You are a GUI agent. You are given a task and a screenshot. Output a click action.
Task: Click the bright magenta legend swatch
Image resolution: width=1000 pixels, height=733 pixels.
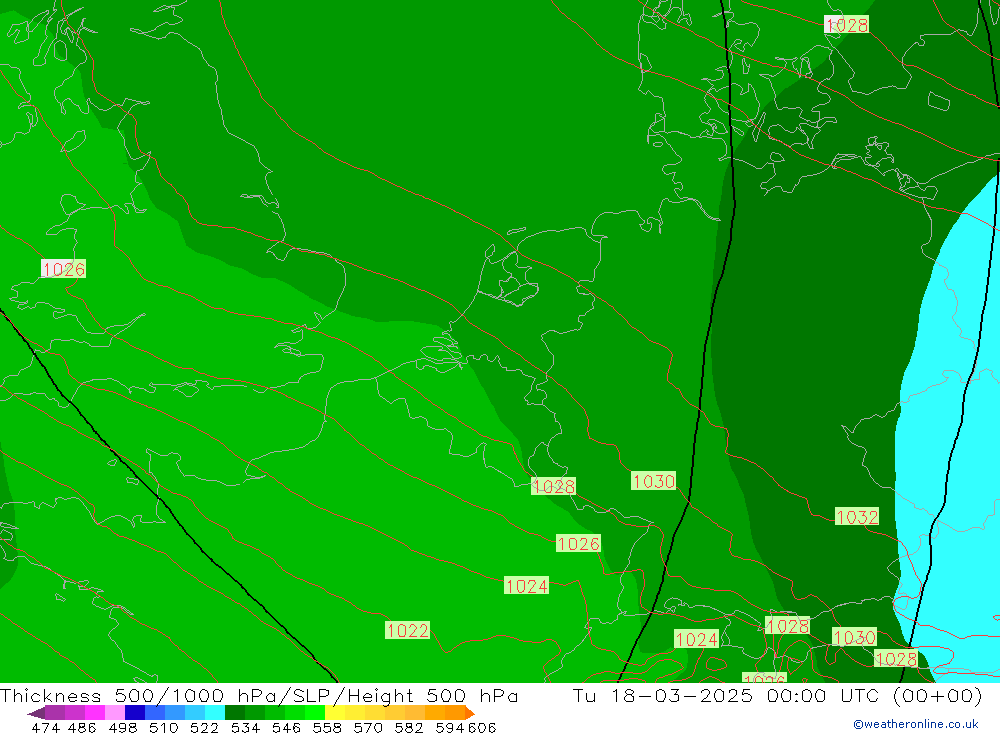(x=94, y=713)
